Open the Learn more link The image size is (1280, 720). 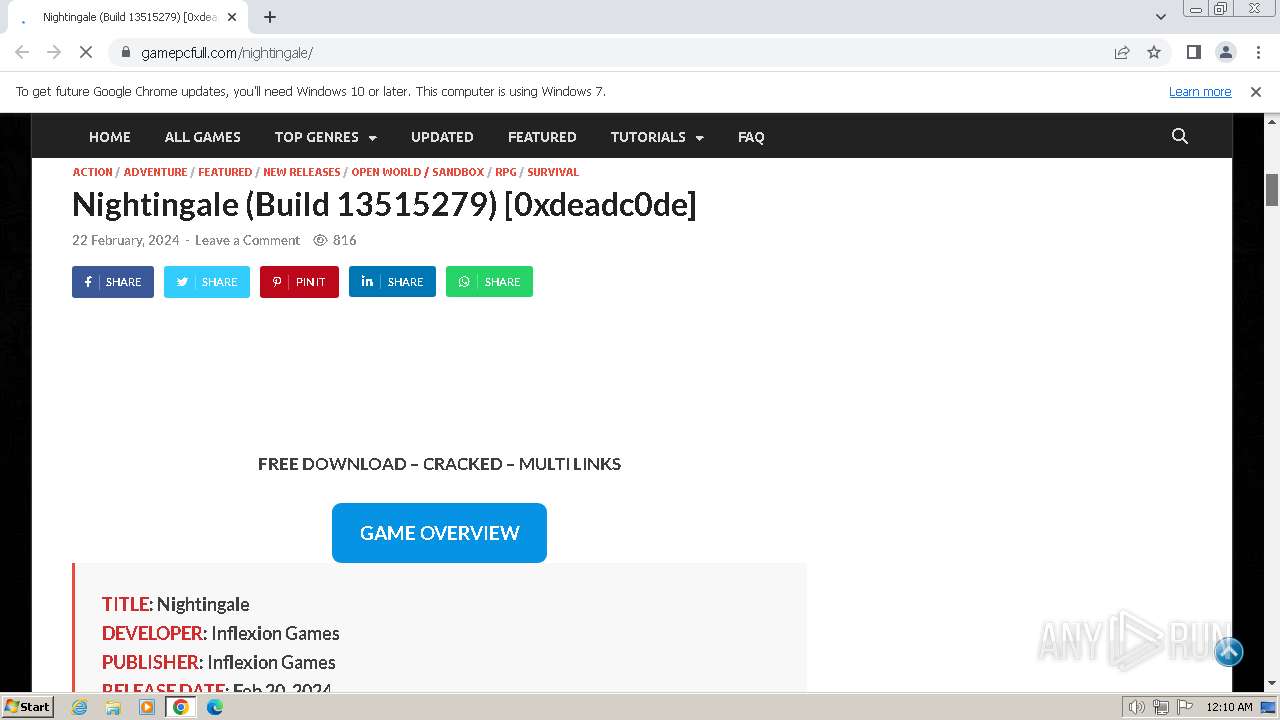coord(1200,92)
